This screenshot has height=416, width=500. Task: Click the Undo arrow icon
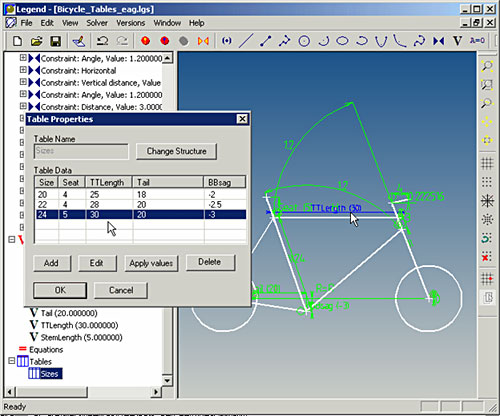click(103, 41)
